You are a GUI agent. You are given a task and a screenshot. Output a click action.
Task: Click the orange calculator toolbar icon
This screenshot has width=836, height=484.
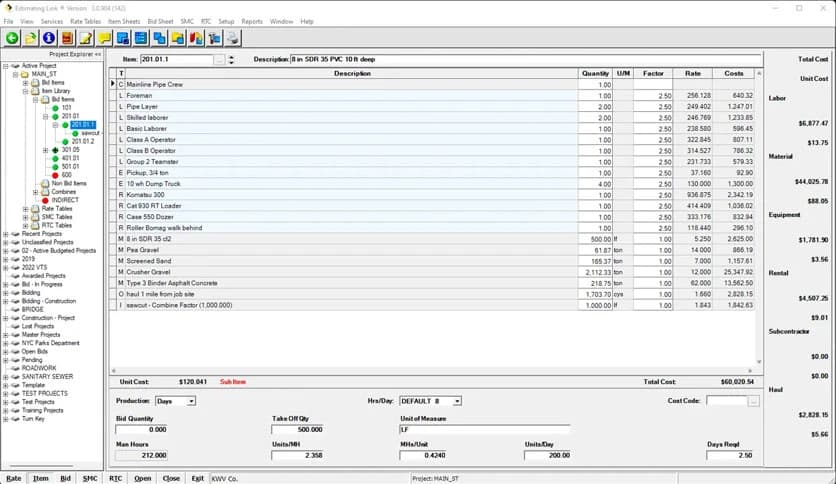(x=67, y=38)
